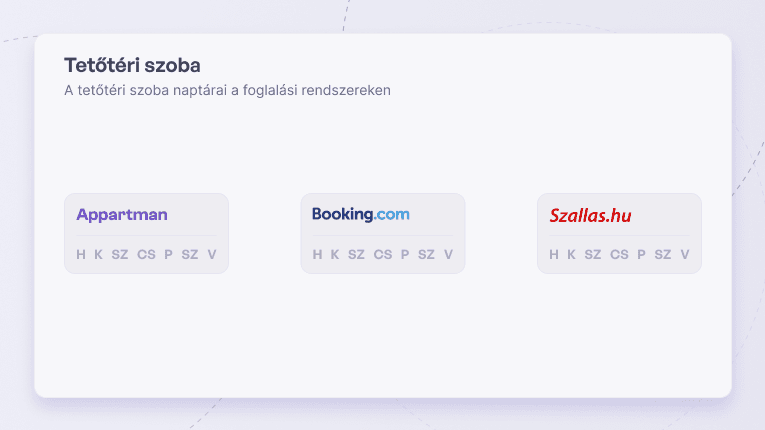Select V day in Szallas.hu card
The width and height of the screenshot is (765, 430).
pos(685,255)
